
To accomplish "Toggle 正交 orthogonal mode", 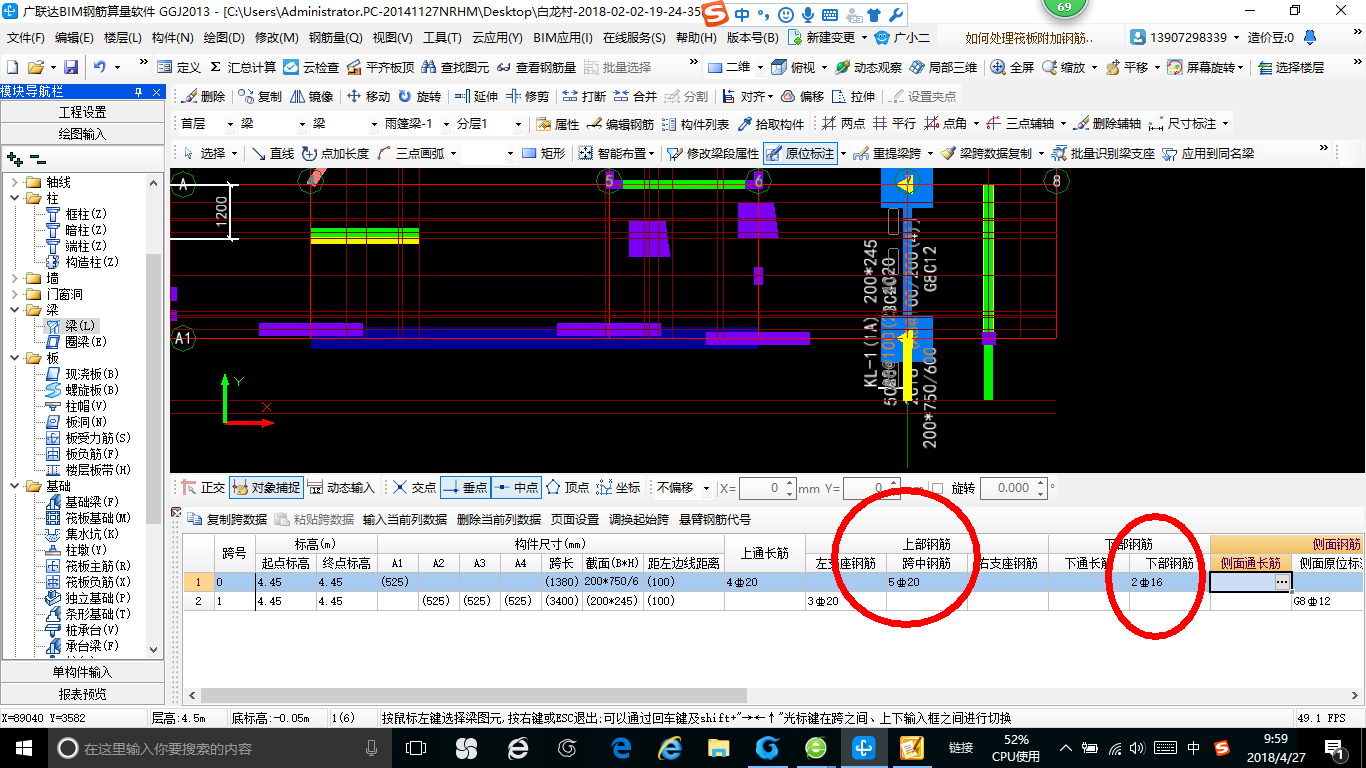I will pos(203,488).
